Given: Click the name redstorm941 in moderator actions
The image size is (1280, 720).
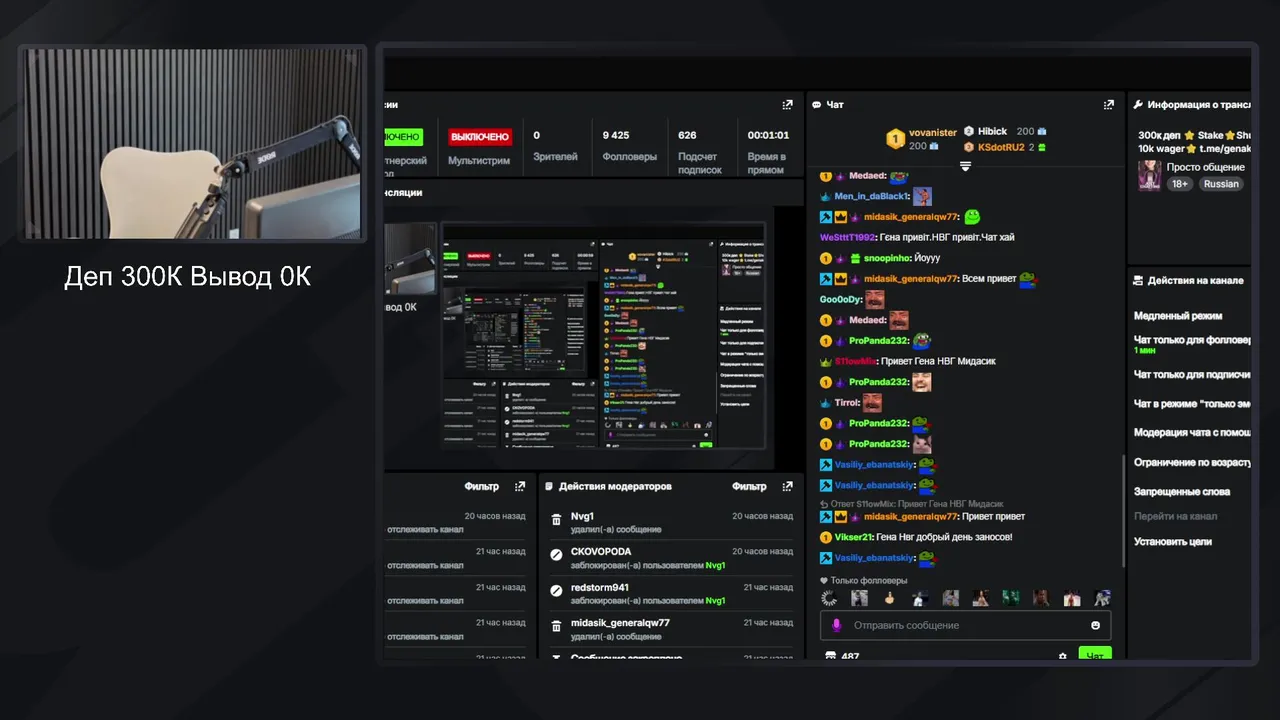Looking at the screenshot, I should (x=600, y=587).
